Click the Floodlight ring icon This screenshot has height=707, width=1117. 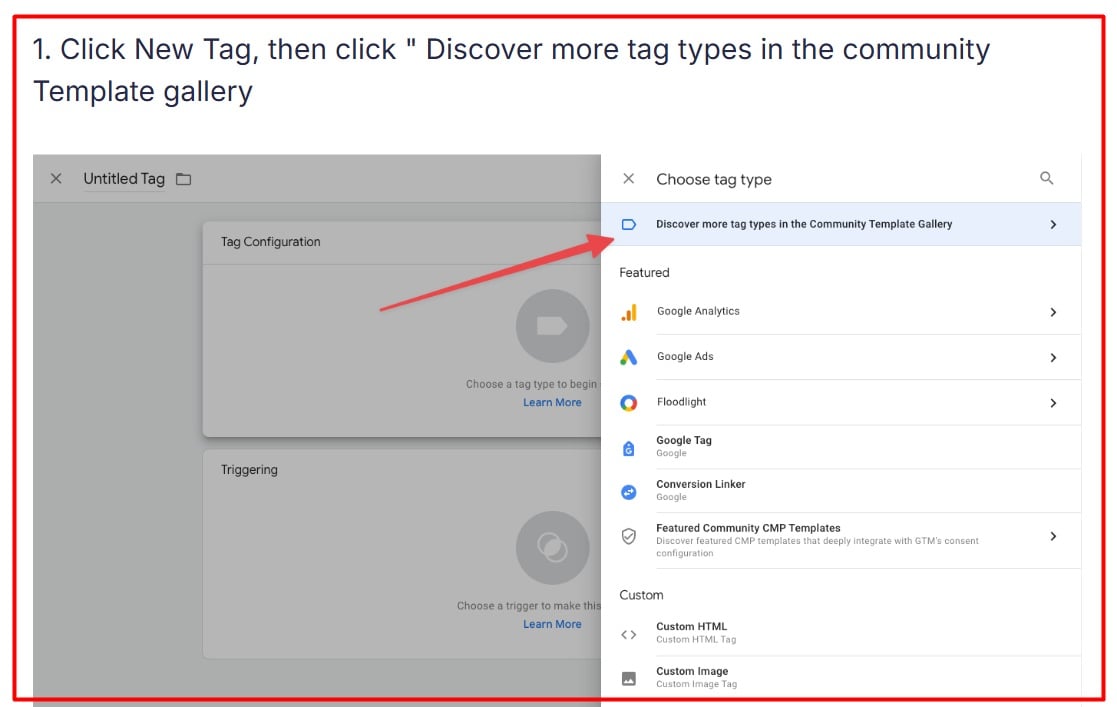[628, 403]
